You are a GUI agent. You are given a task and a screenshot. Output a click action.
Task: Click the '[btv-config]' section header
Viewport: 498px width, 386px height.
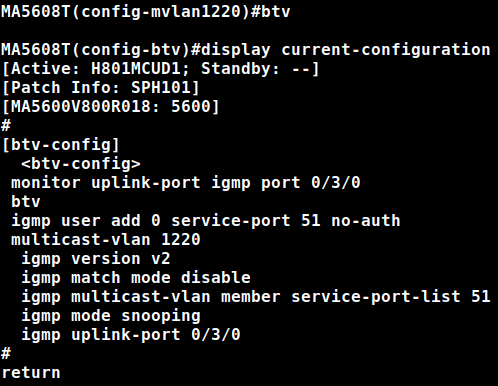point(61,145)
